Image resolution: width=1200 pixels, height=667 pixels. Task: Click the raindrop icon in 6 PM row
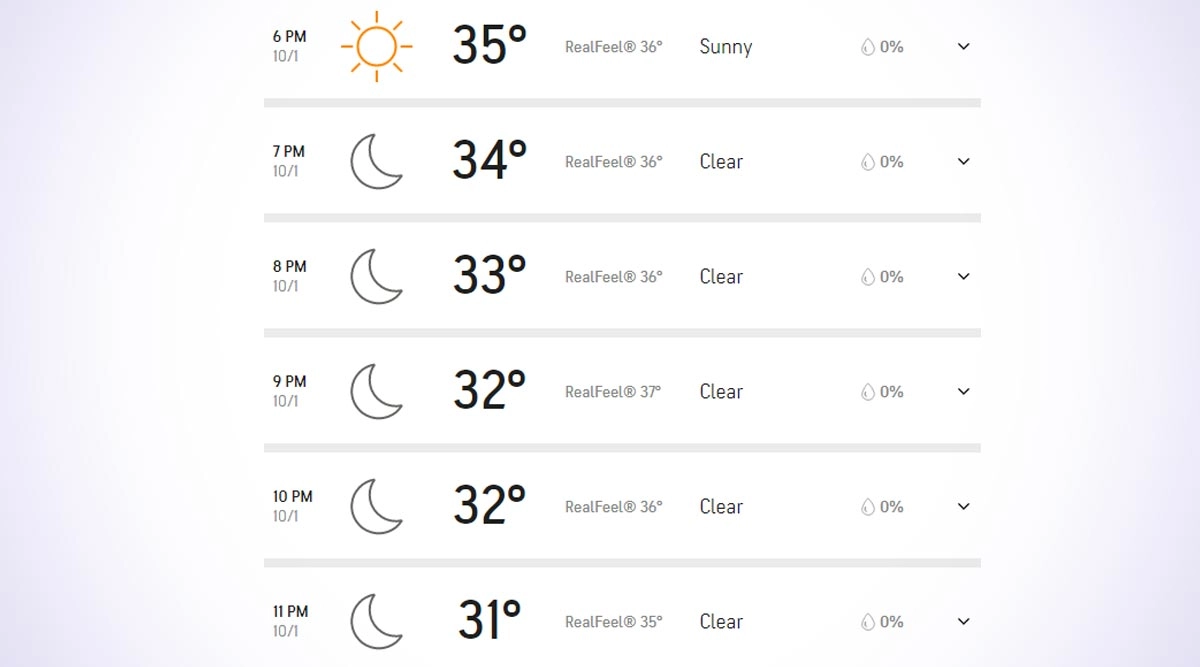point(868,47)
